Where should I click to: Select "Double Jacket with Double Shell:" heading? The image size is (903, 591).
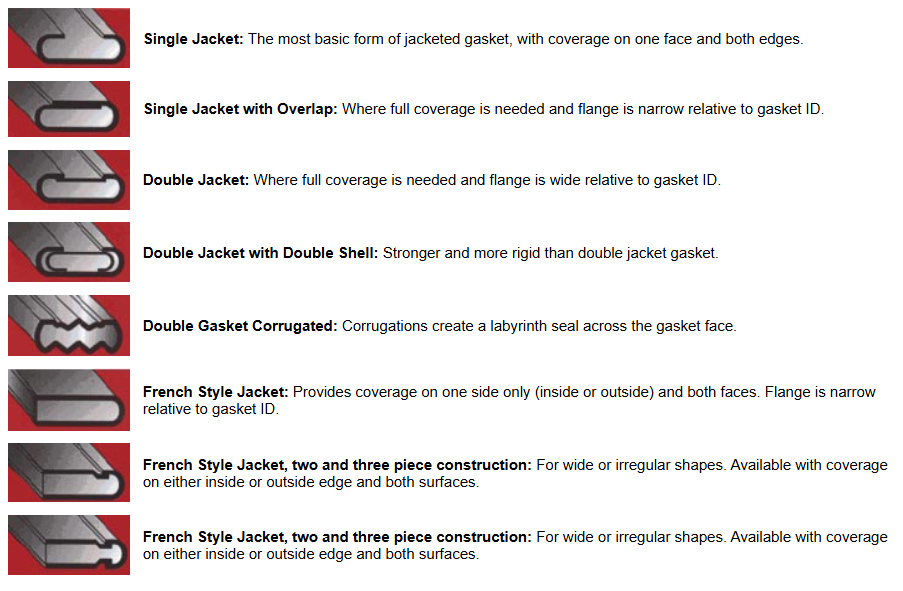260,253
